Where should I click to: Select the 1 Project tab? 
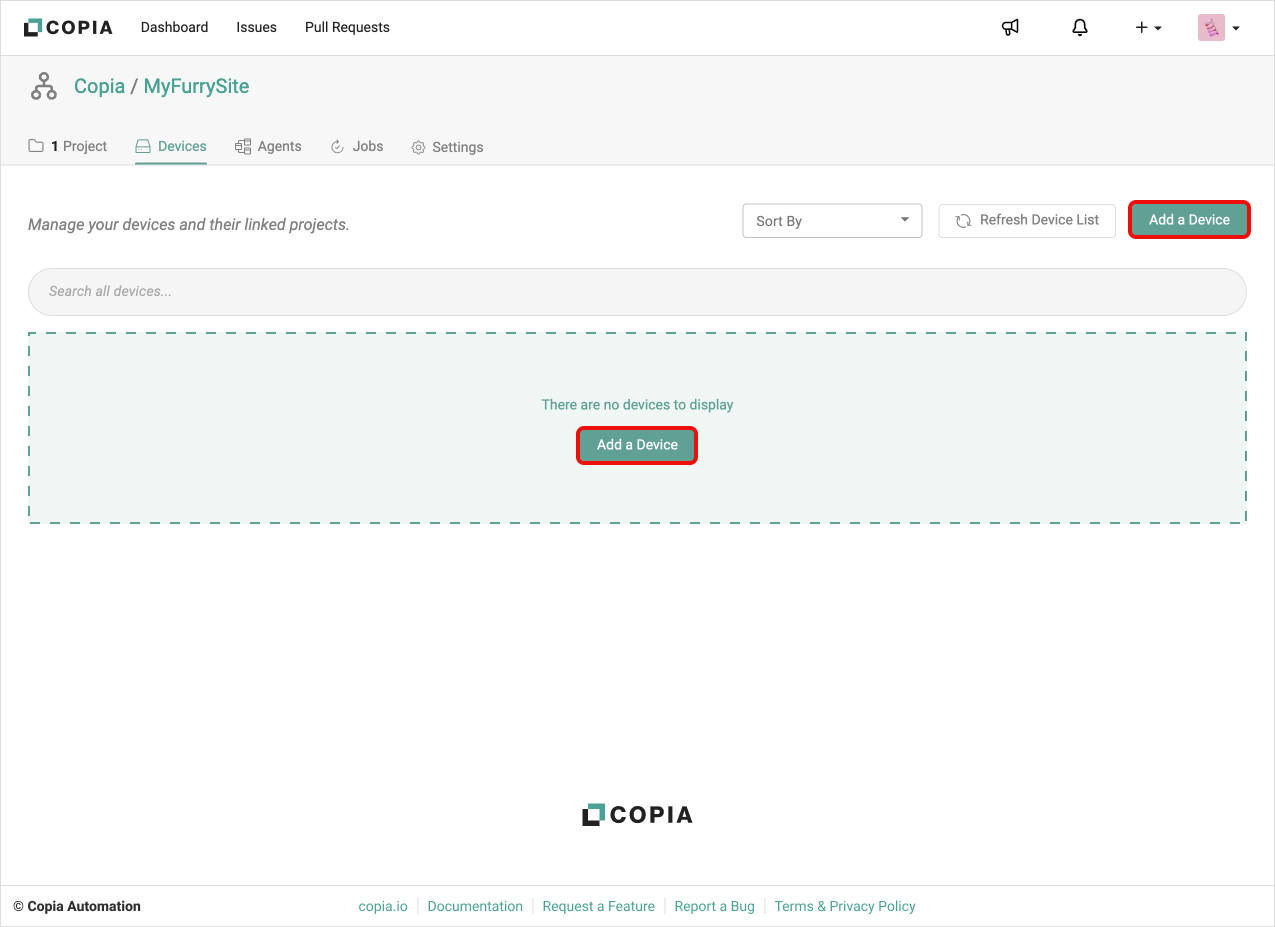coord(68,146)
